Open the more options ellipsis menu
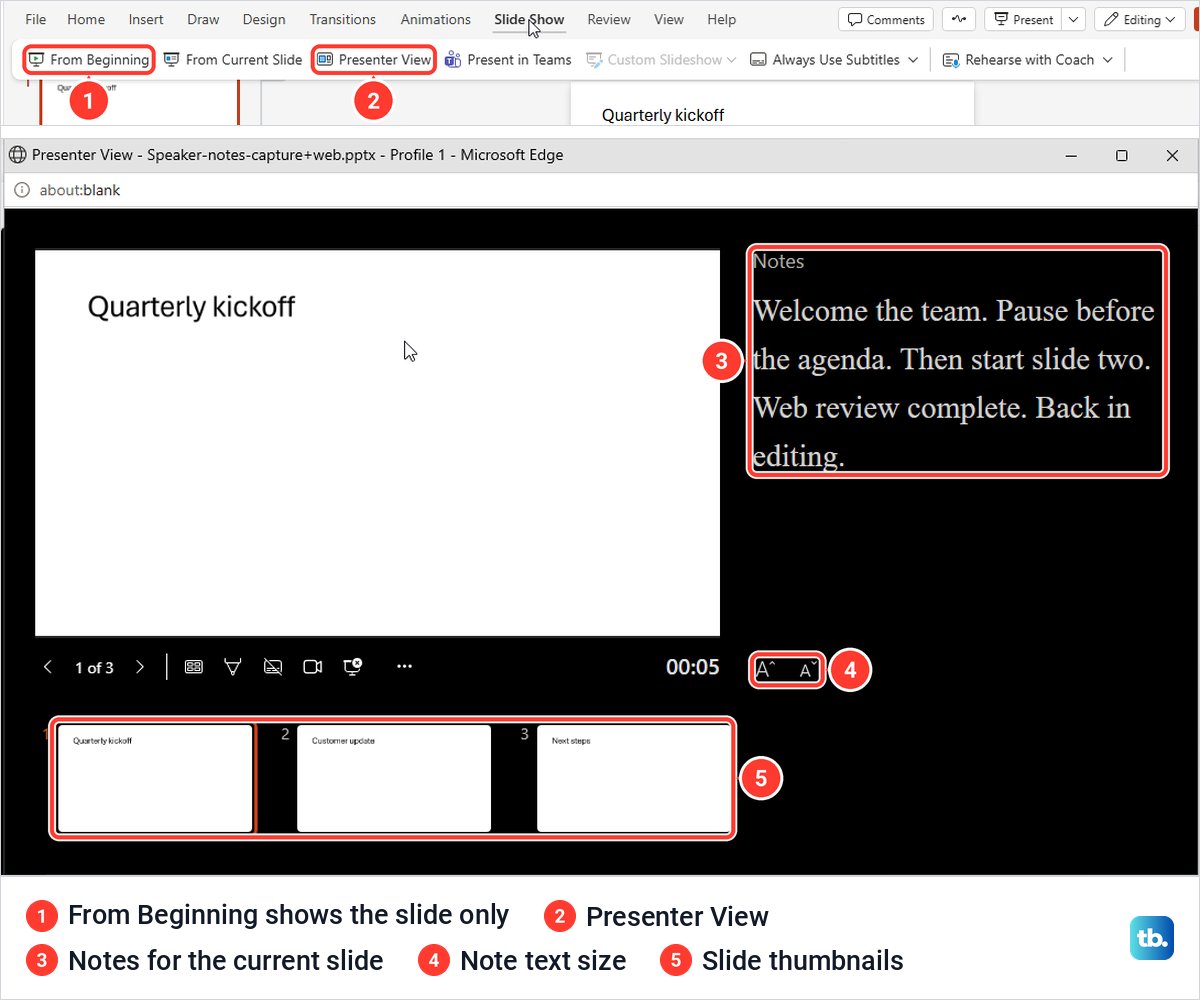 pyautogui.click(x=405, y=666)
